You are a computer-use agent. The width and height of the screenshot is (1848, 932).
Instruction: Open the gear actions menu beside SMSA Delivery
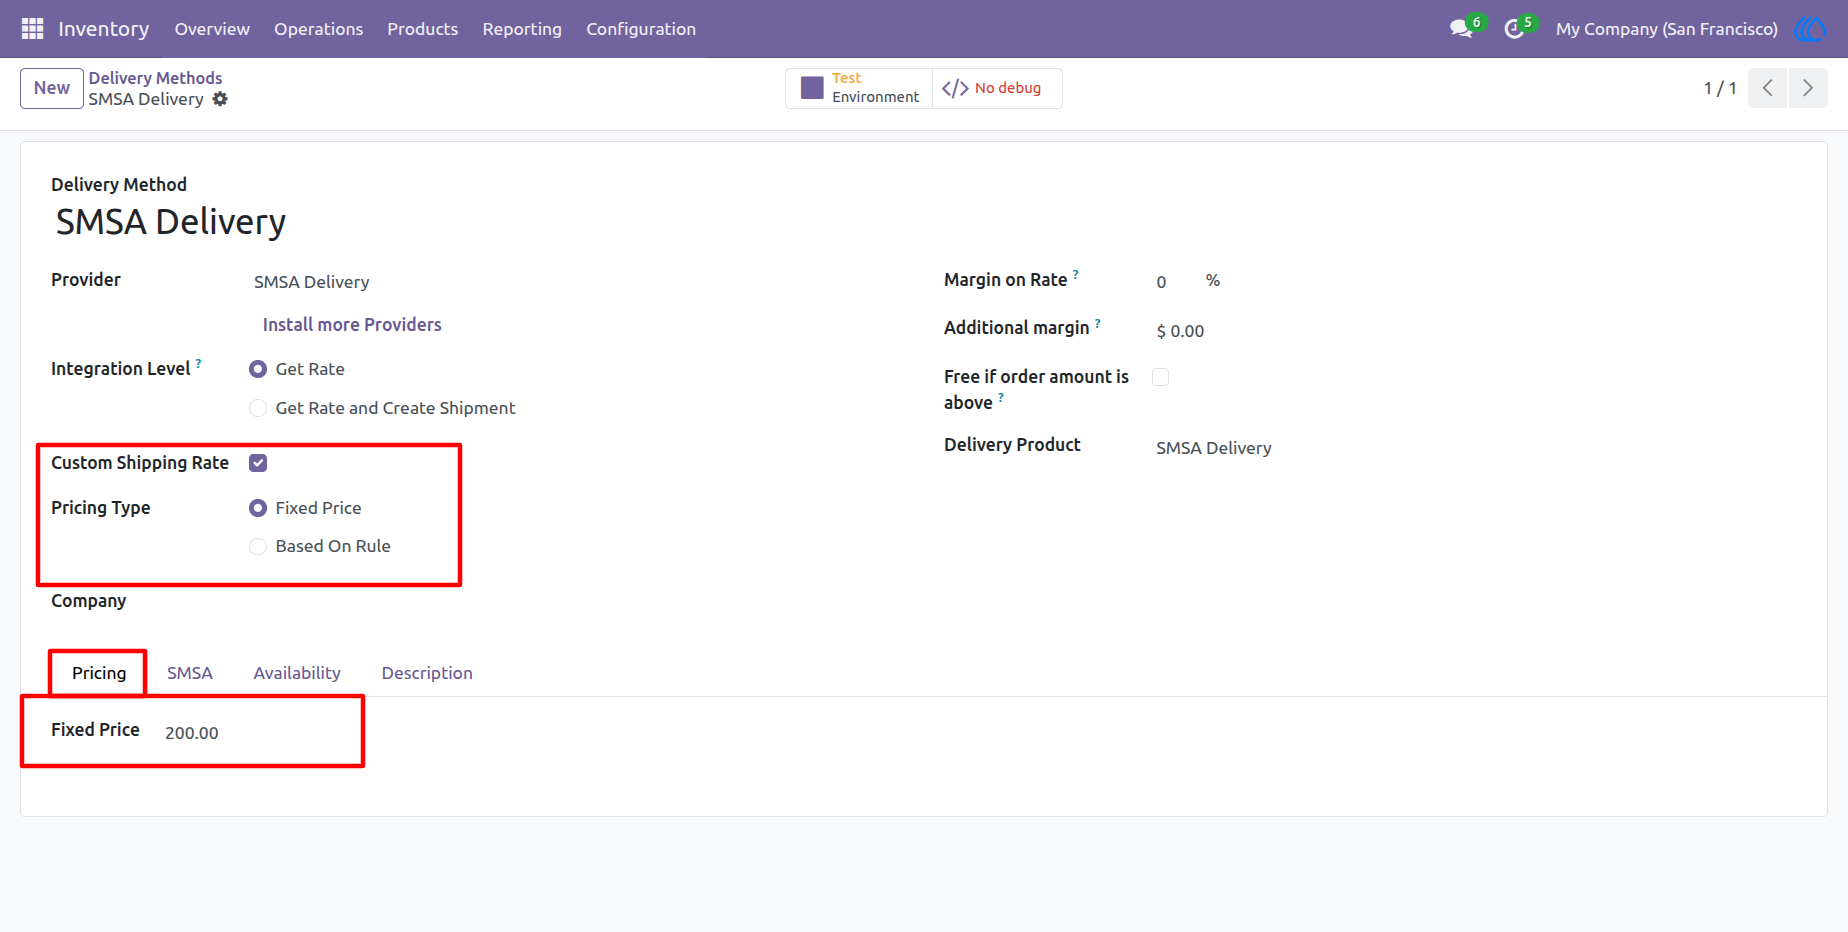pyautogui.click(x=220, y=99)
